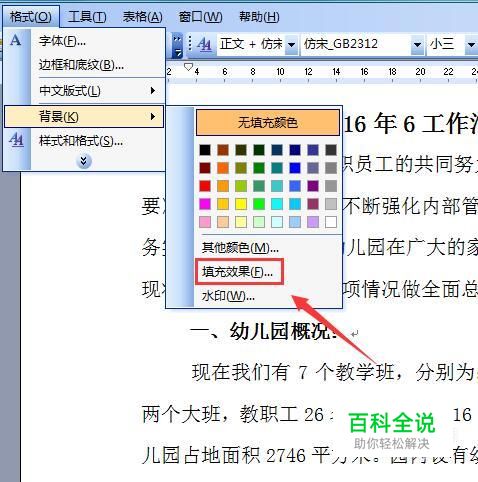This screenshot has height=482, width=478.
Task: Click the text 两个大班，教职工 26
Action: 233,414
